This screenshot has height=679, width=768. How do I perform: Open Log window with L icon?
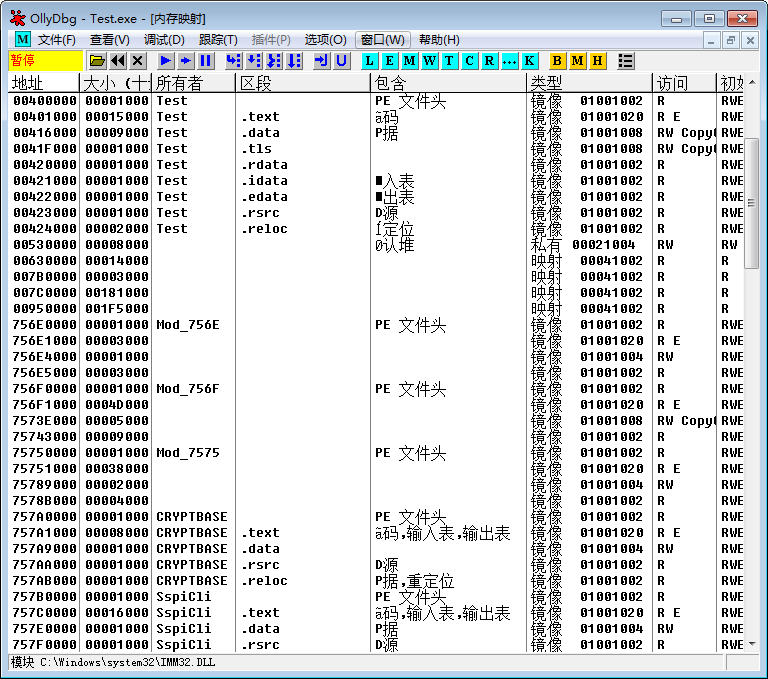coord(369,61)
